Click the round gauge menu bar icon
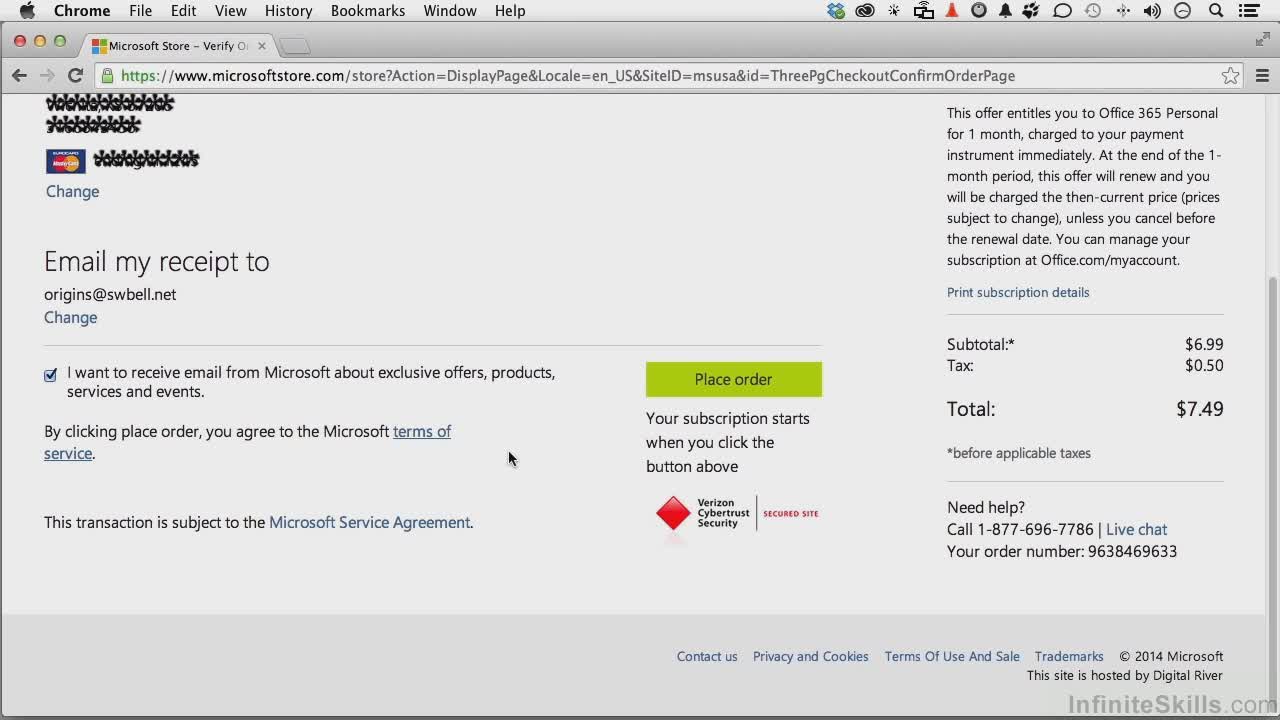The image size is (1280, 720). 1183,11
